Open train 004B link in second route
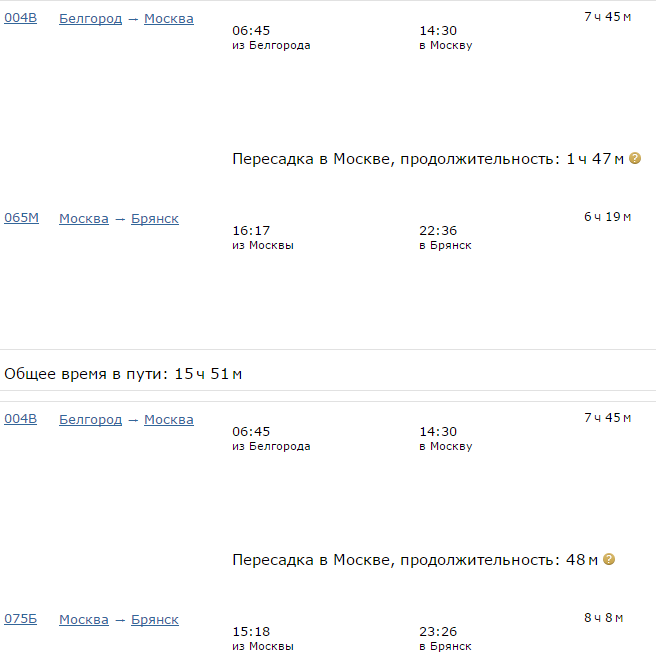Viewport: 656px width, 663px height. click(20, 419)
